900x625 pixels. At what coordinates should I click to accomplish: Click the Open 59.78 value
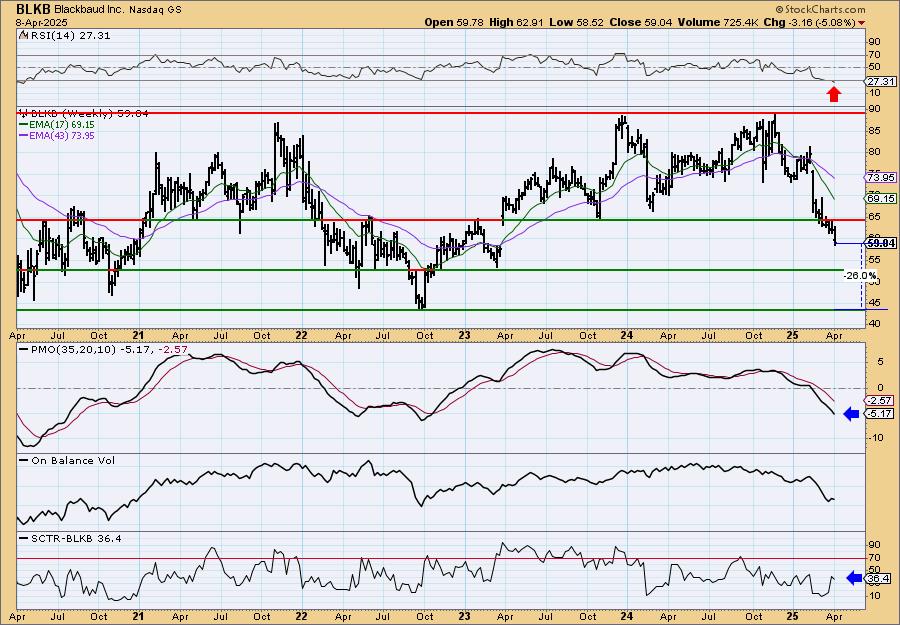(x=454, y=22)
